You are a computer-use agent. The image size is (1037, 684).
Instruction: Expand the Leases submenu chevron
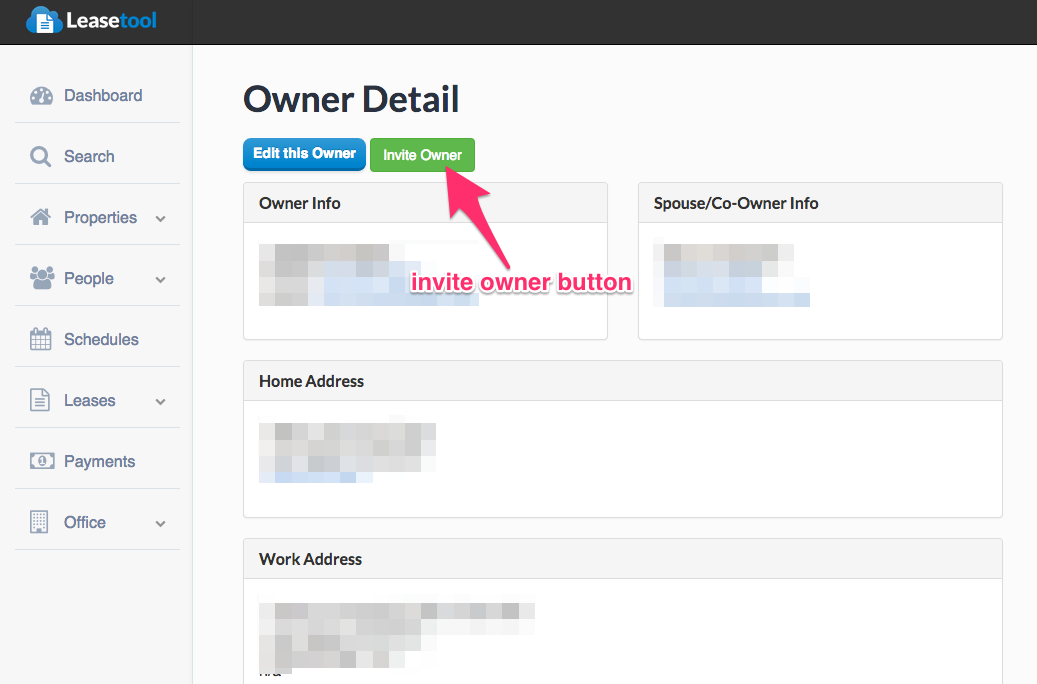click(x=160, y=402)
